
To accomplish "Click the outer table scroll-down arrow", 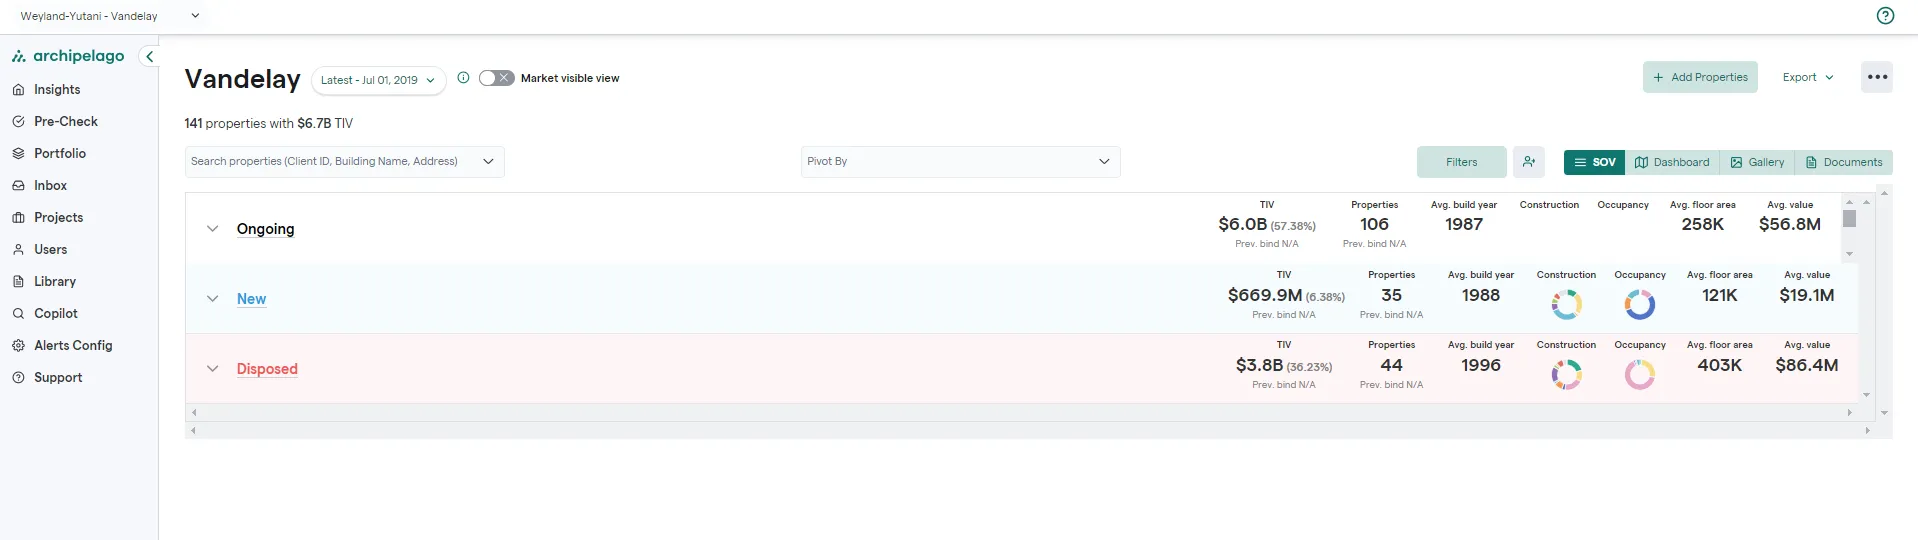I will point(1884,412).
